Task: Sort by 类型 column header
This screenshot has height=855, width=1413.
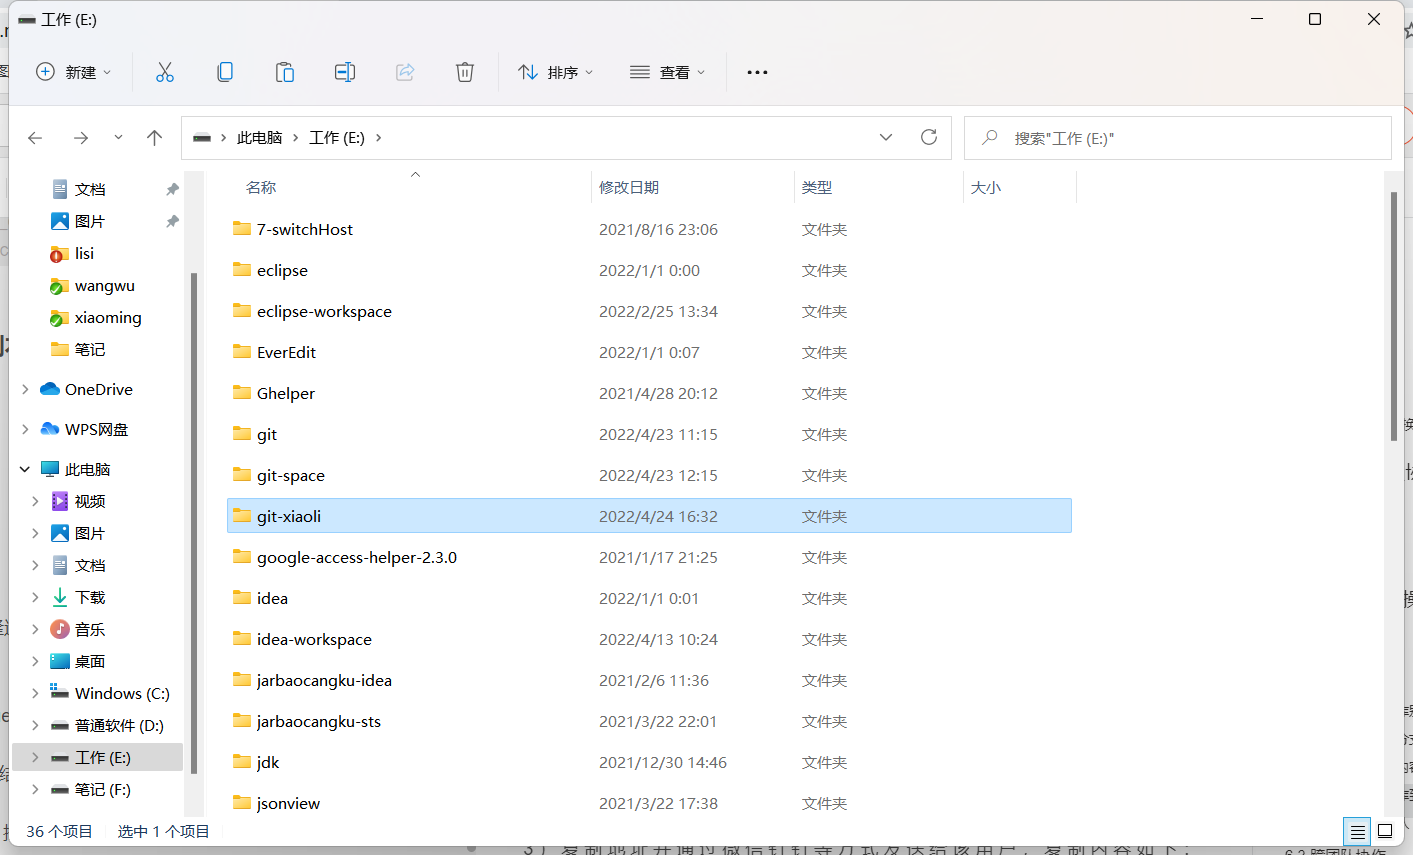Action: (817, 187)
